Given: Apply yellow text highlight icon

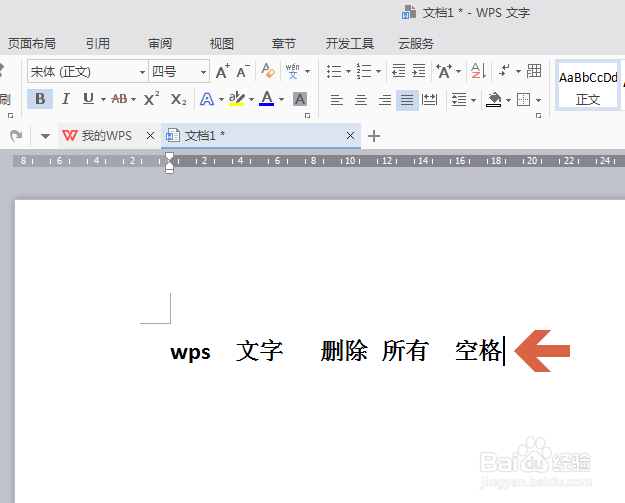Looking at the screenshot, I should pos(236,99).
